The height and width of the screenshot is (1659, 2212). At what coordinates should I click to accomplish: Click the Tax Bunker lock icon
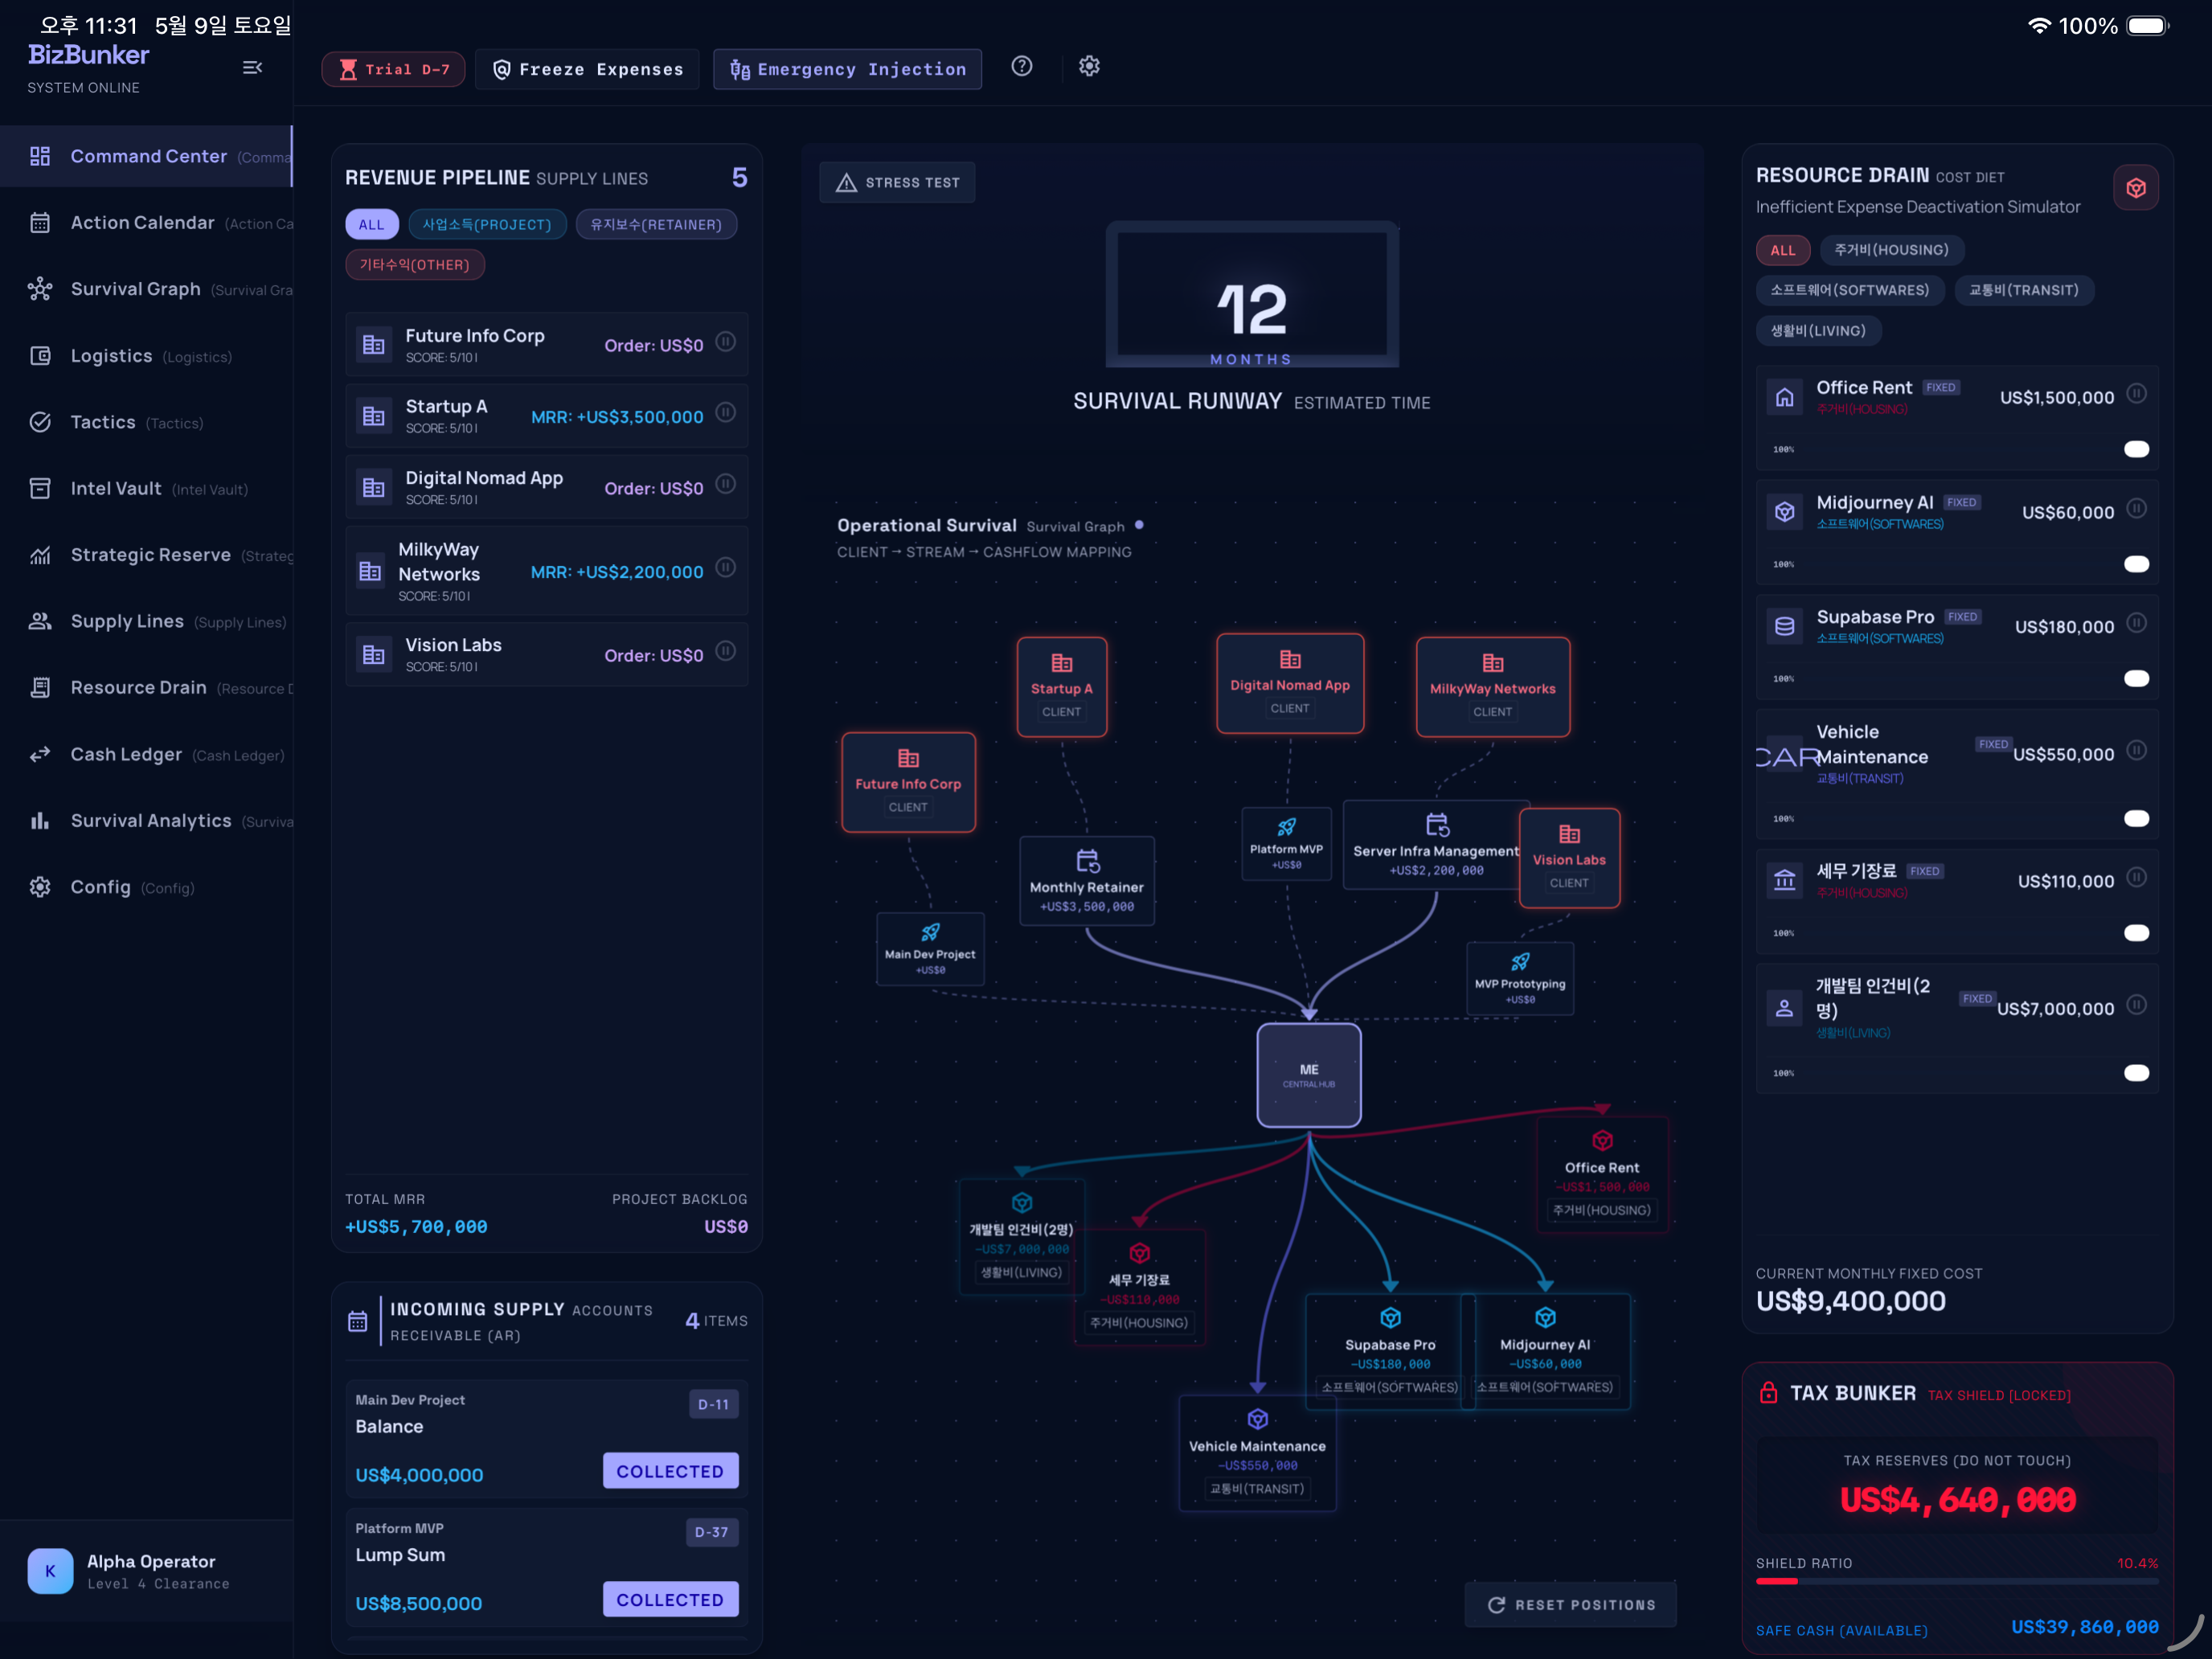pos(1768,1393)
